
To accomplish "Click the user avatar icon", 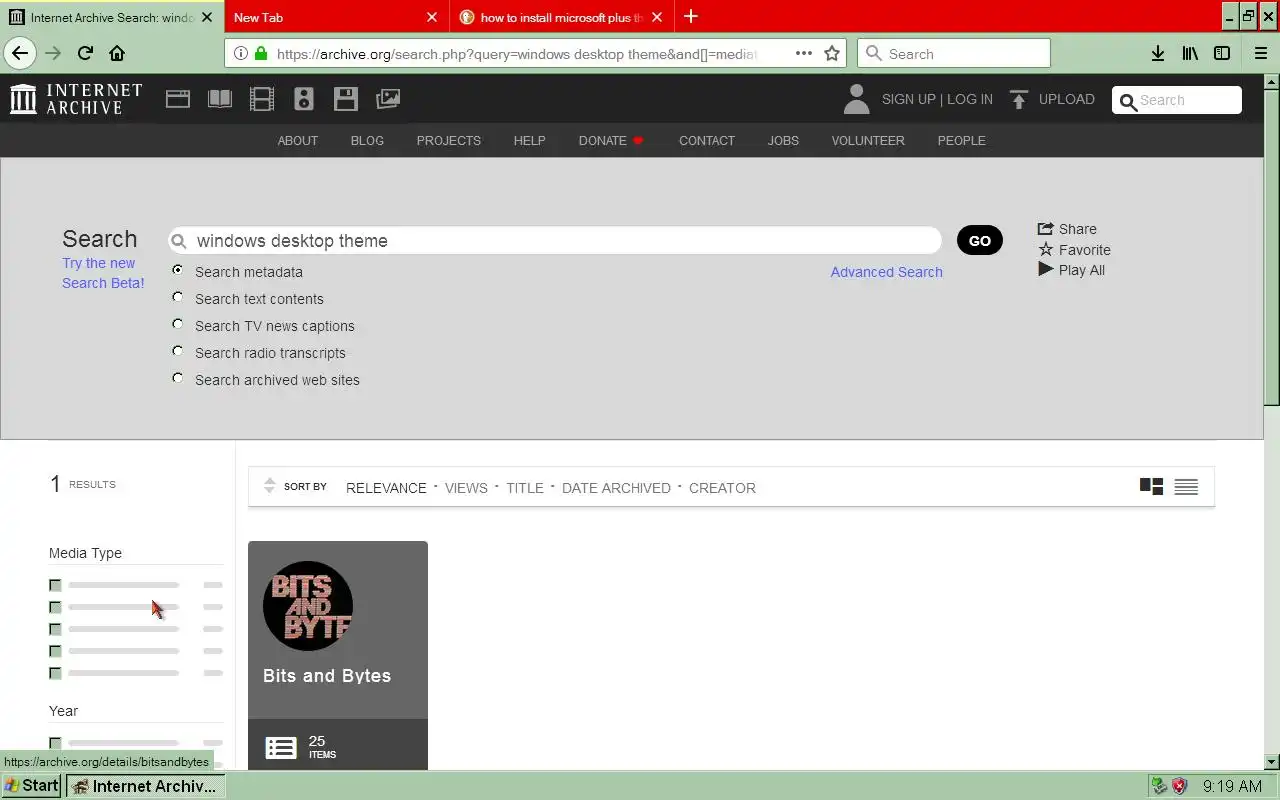I will 856,99.
